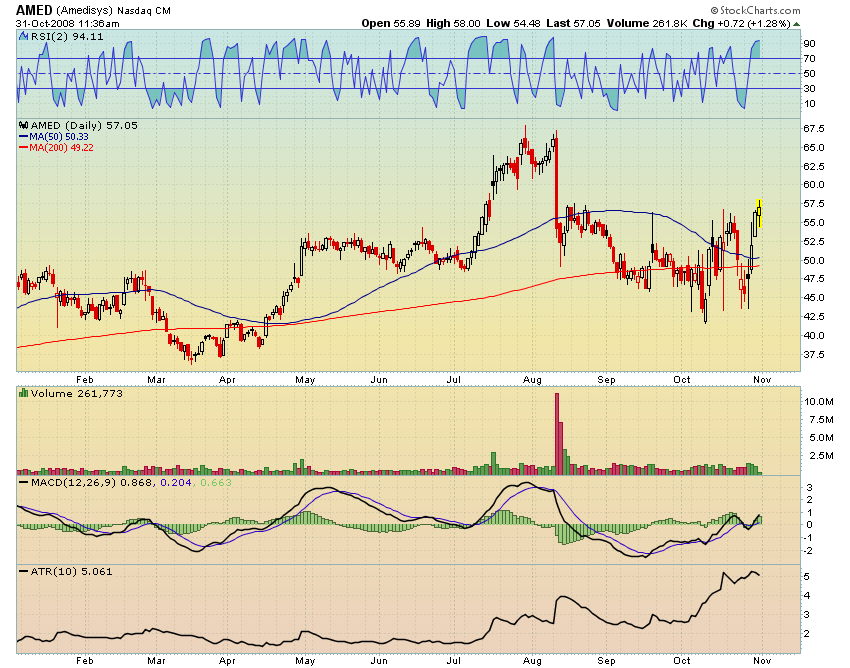
Task: Click the black ATR(10) legend dash
Action: [23, 571]
